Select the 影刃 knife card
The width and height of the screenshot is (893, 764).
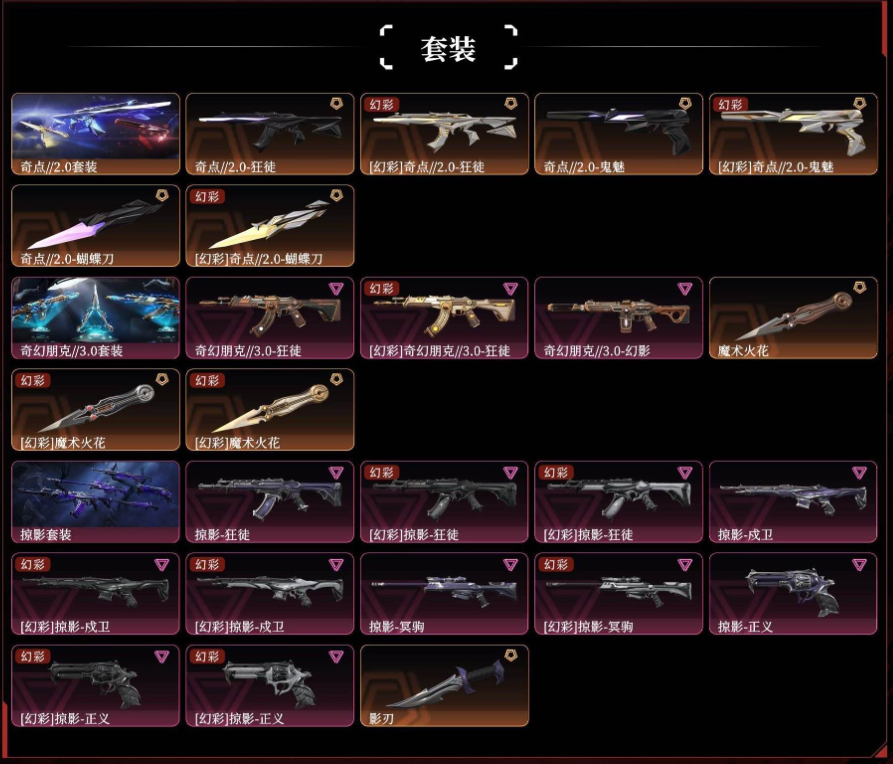coord(444,686)
